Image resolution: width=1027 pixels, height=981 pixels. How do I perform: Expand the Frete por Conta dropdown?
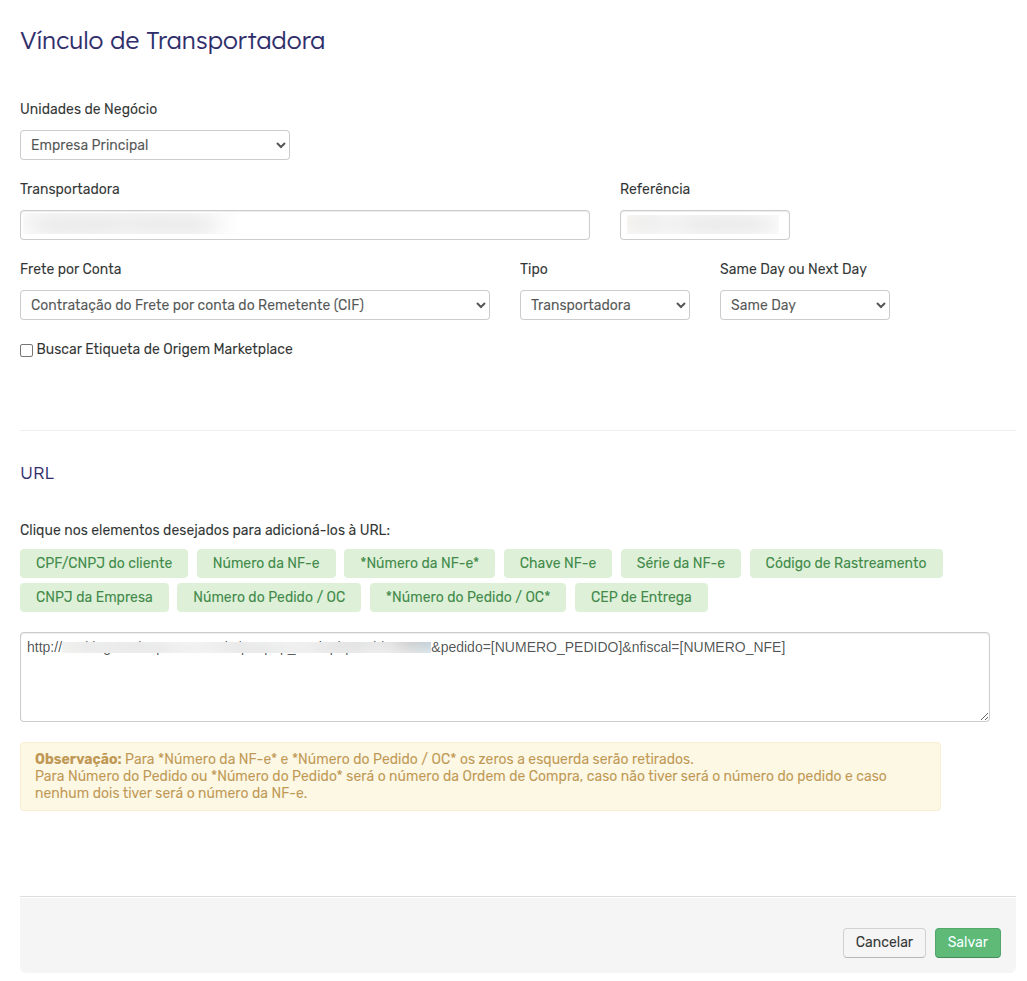click(x=255, y=305)
